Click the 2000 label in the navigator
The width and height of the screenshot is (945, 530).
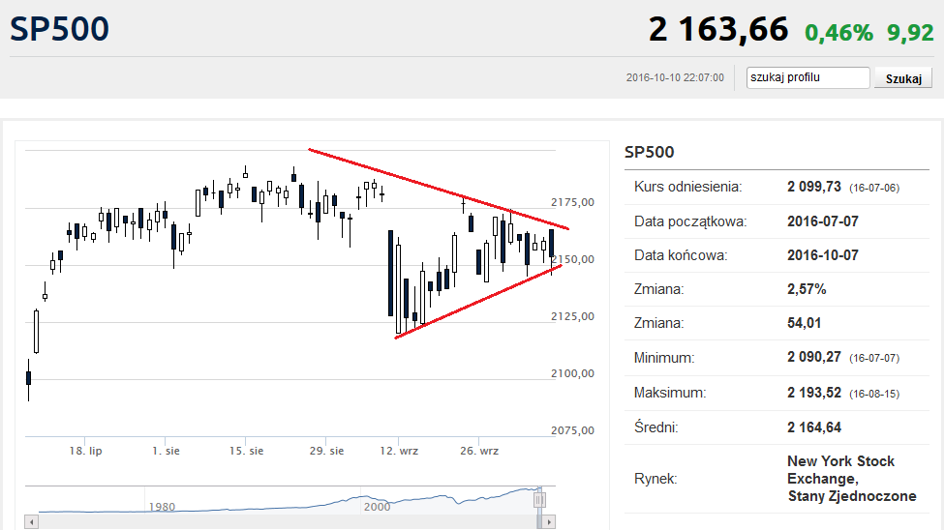pos(377,507)
